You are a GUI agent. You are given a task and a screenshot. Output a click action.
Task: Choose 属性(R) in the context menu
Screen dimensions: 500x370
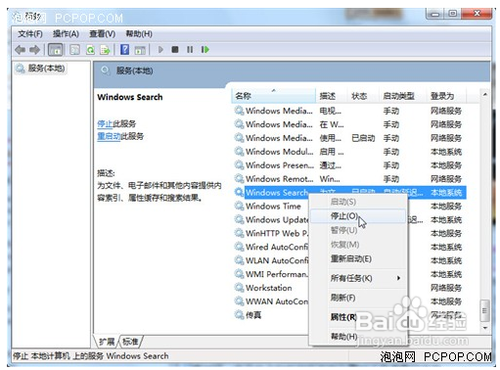click(358, 317)
